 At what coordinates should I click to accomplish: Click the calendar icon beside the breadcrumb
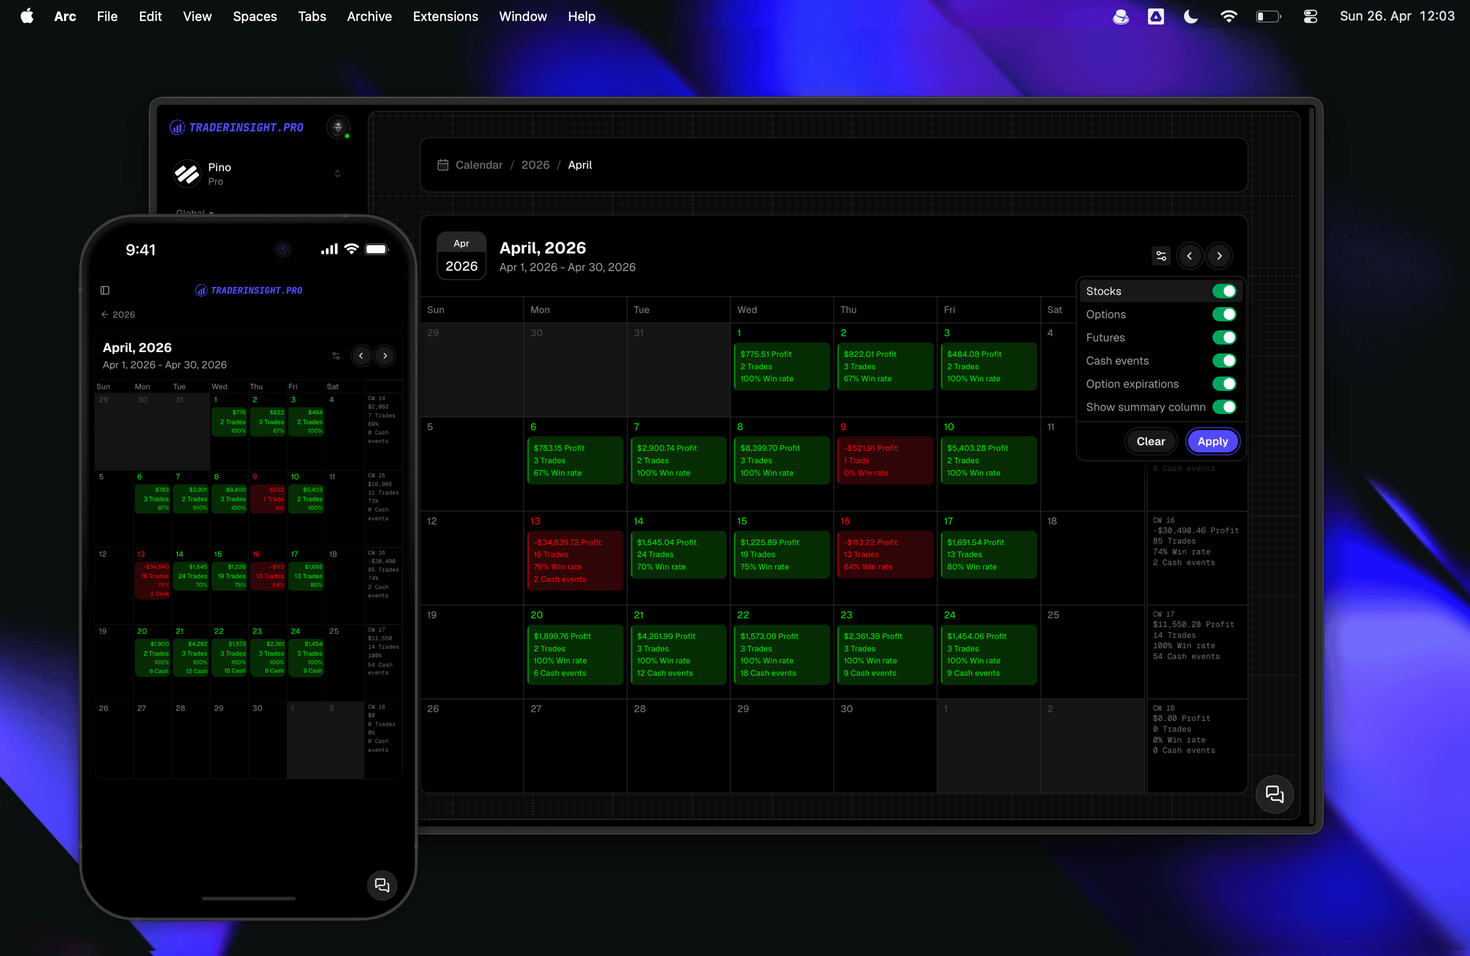(443, 164)
